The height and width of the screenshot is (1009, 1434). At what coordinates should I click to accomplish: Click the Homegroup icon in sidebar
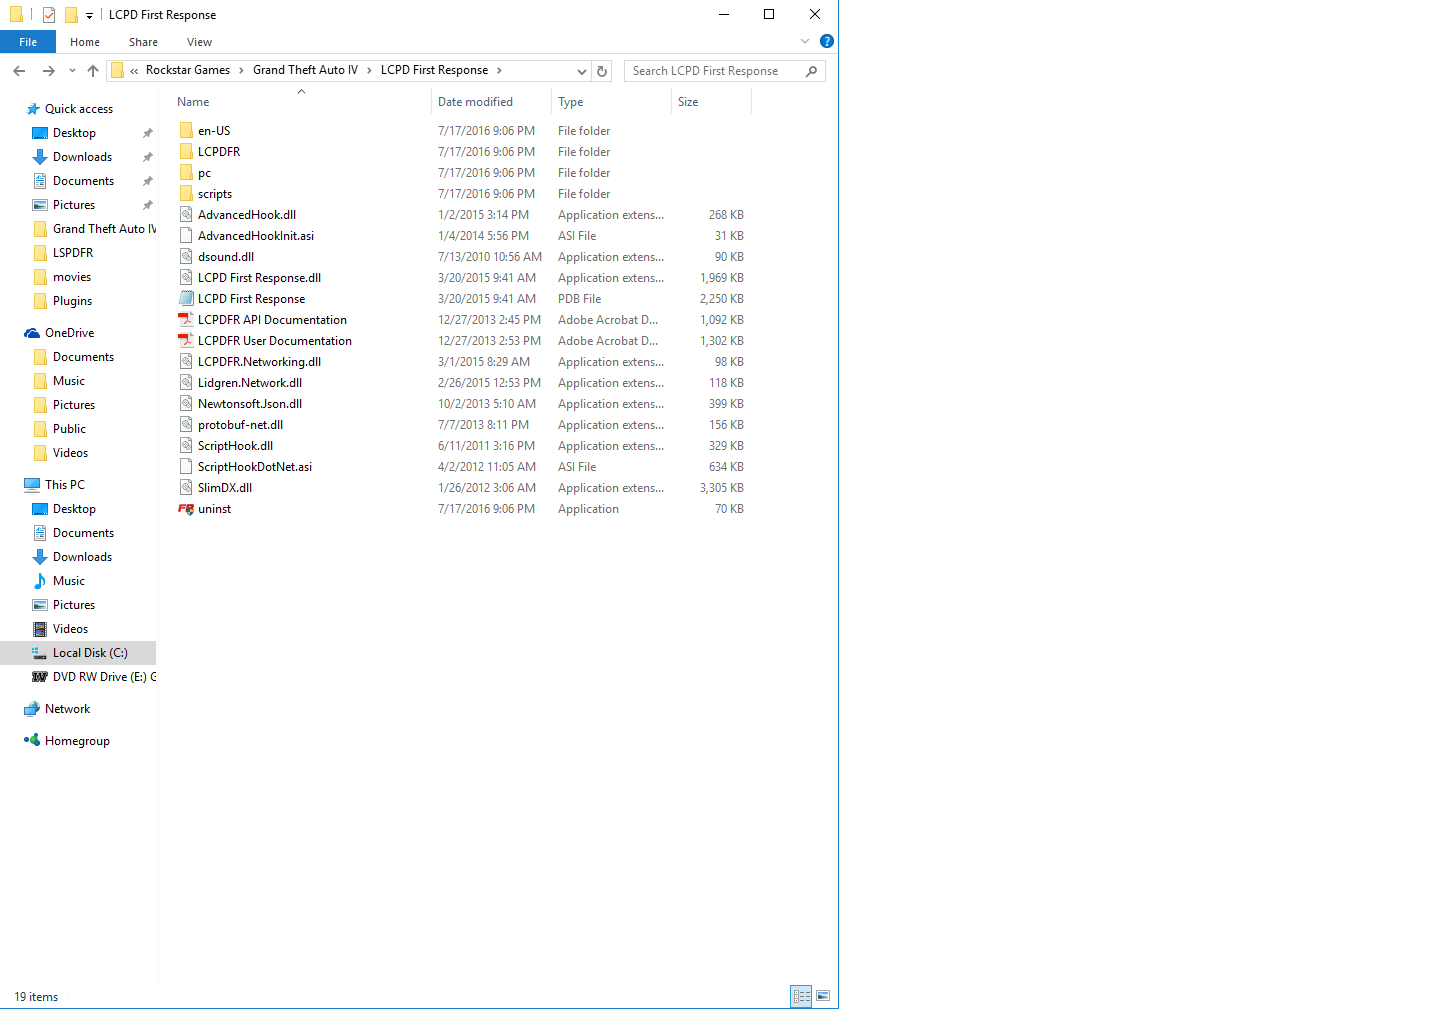(32, 741)
